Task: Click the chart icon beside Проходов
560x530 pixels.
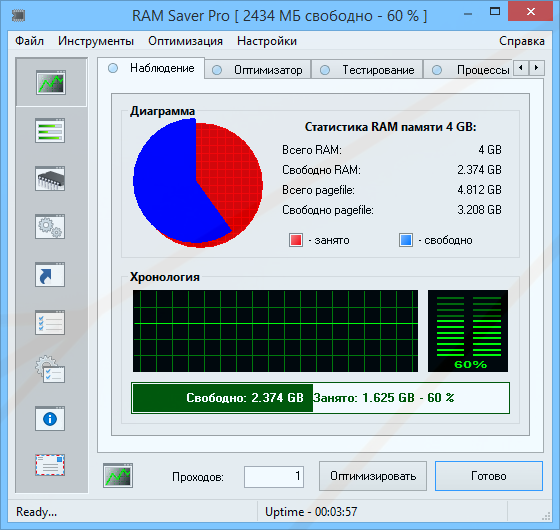Action: [x=118, y=475]
